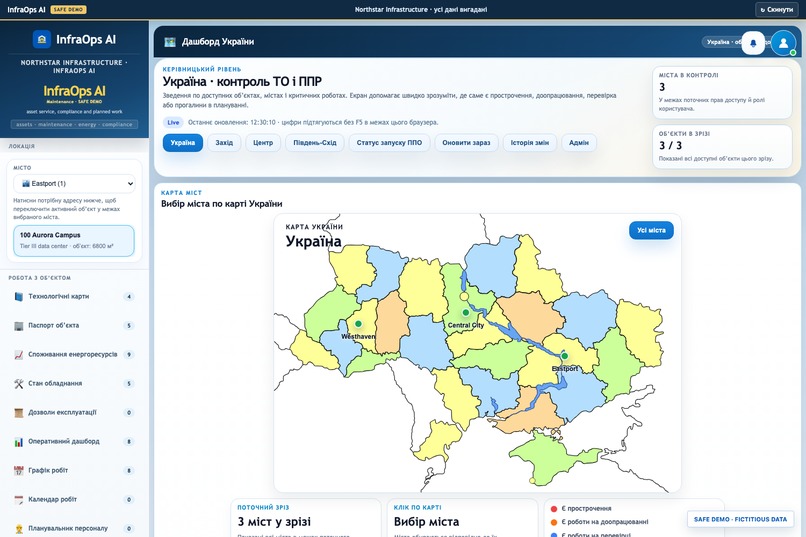Viewport: 806px width, 537px height.
Task: Click the Технологічні карти book icon
Action: point(19,297)
